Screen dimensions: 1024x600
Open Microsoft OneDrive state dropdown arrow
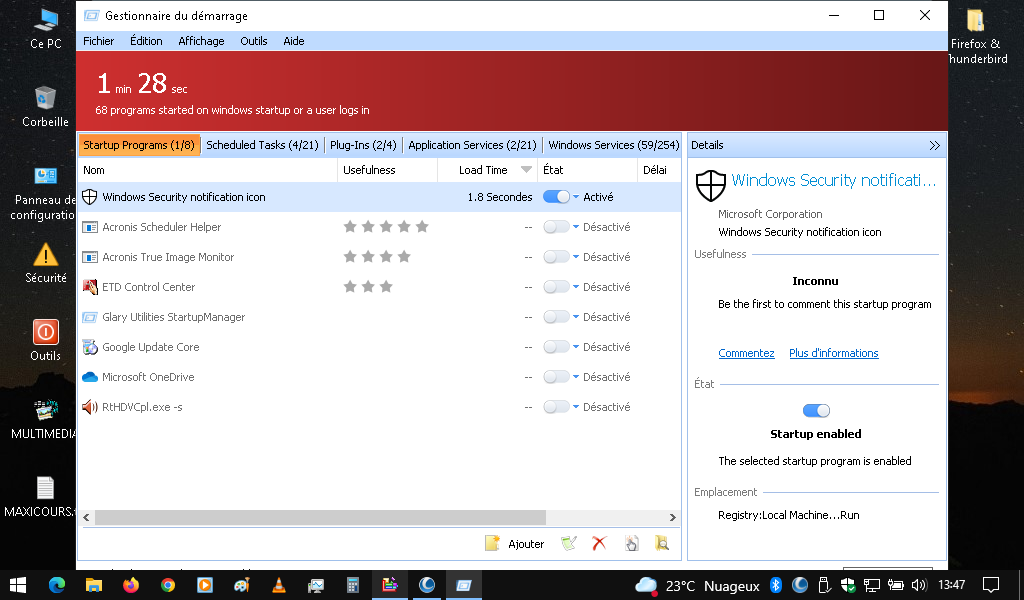pyautogui.click(x=576, y=377)
